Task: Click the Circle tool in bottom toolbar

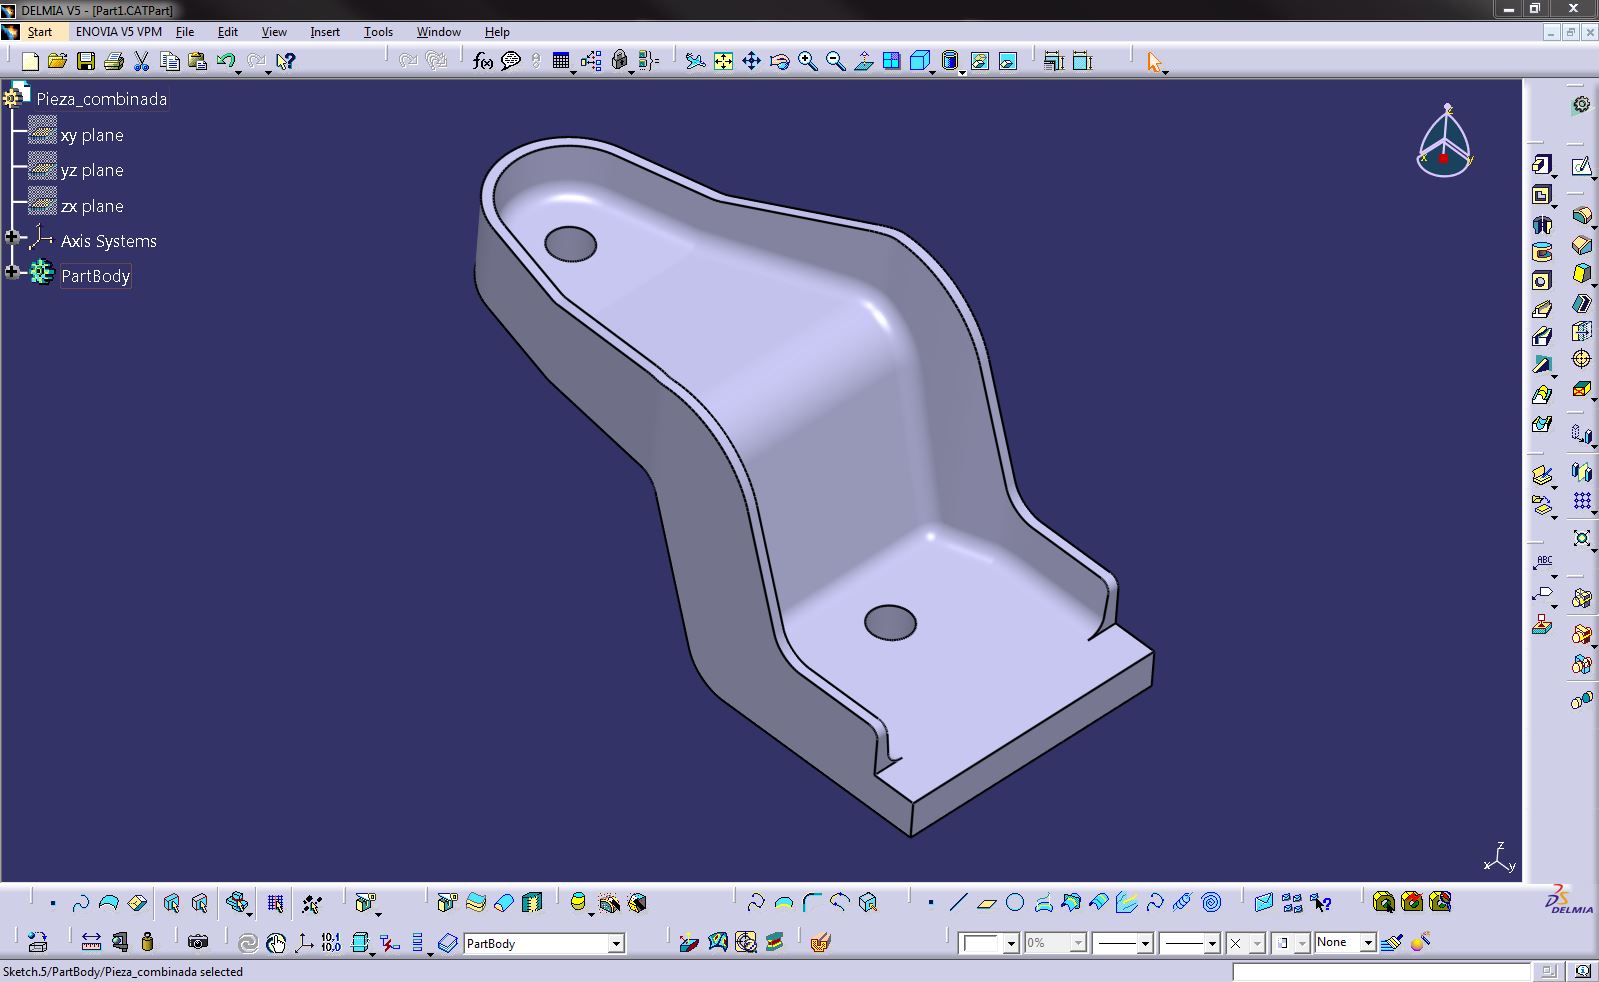Action: pos(1015,903)
